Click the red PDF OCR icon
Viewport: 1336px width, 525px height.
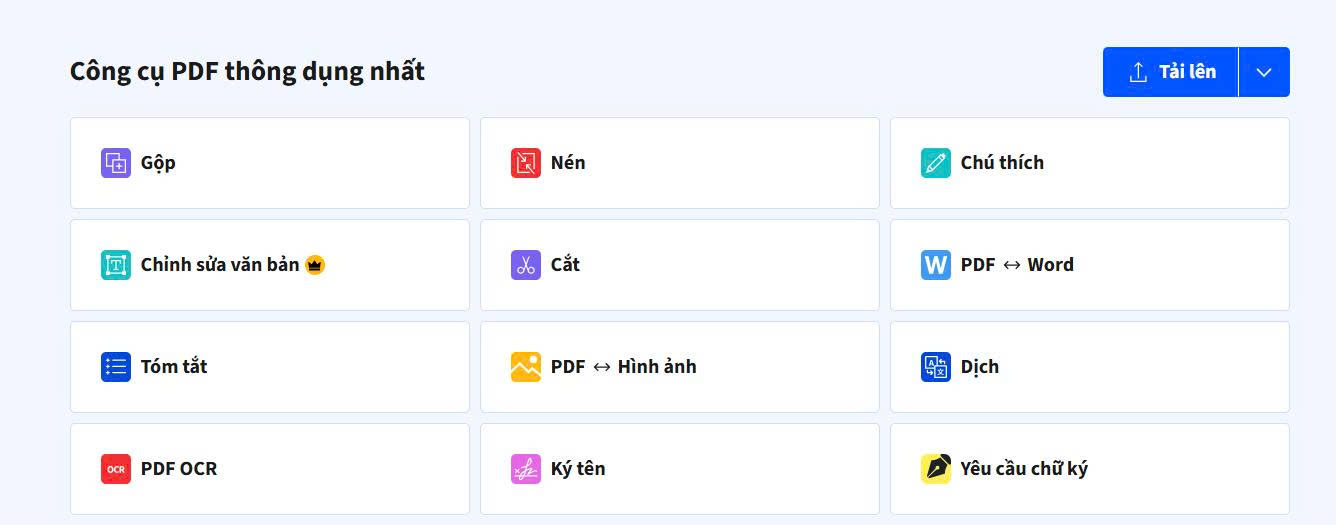(116, 469)
